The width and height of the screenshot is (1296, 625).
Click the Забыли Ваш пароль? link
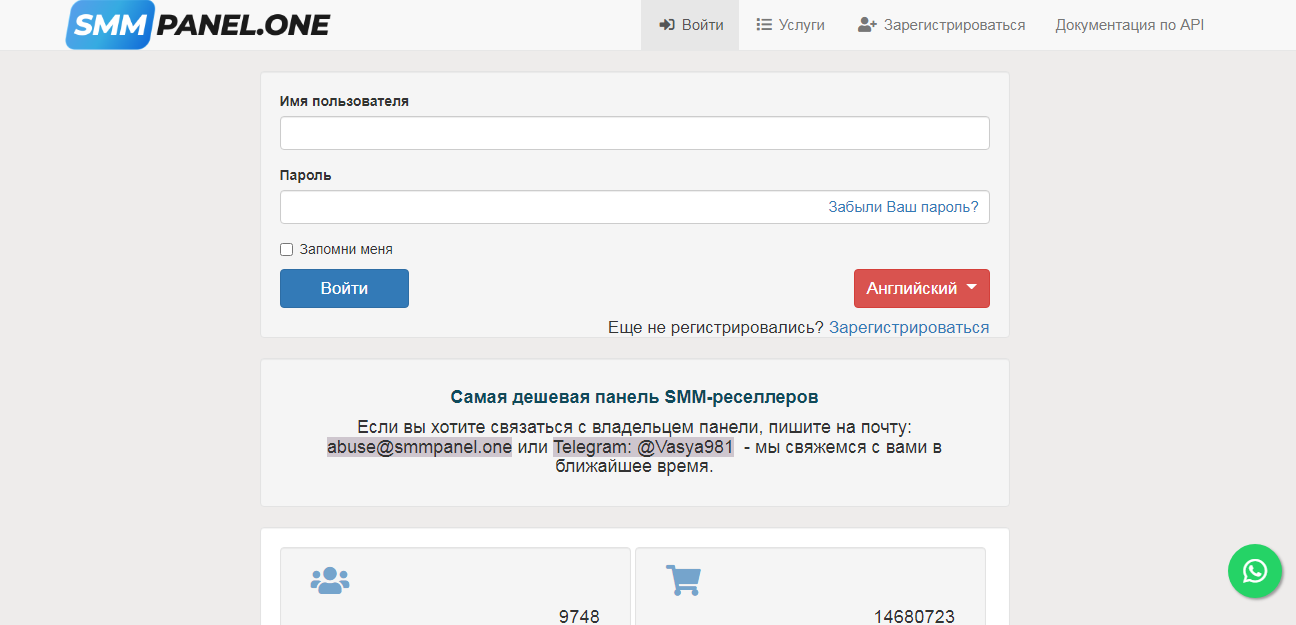[902, 207]
